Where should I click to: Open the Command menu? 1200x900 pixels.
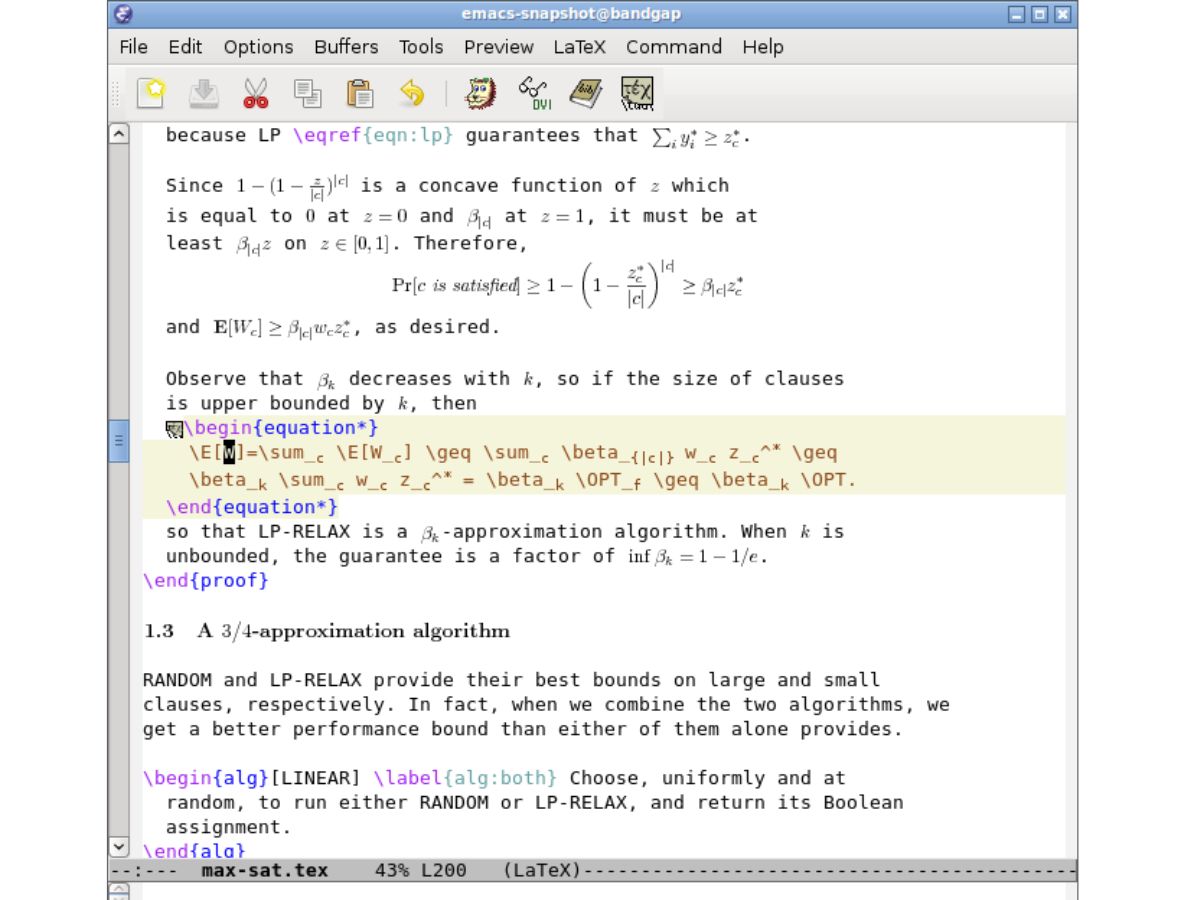pyautogui.click(x=674, y=47)
